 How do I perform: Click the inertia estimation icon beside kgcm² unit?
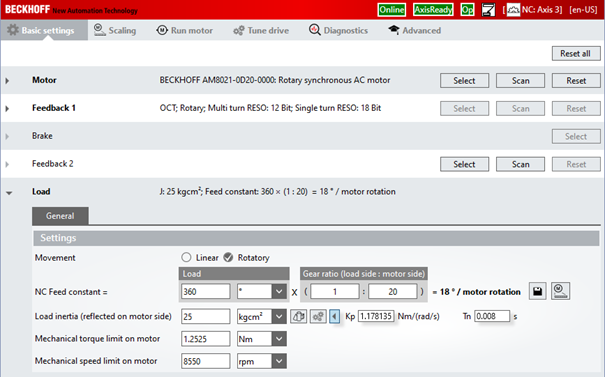click(x=298, y=317)
